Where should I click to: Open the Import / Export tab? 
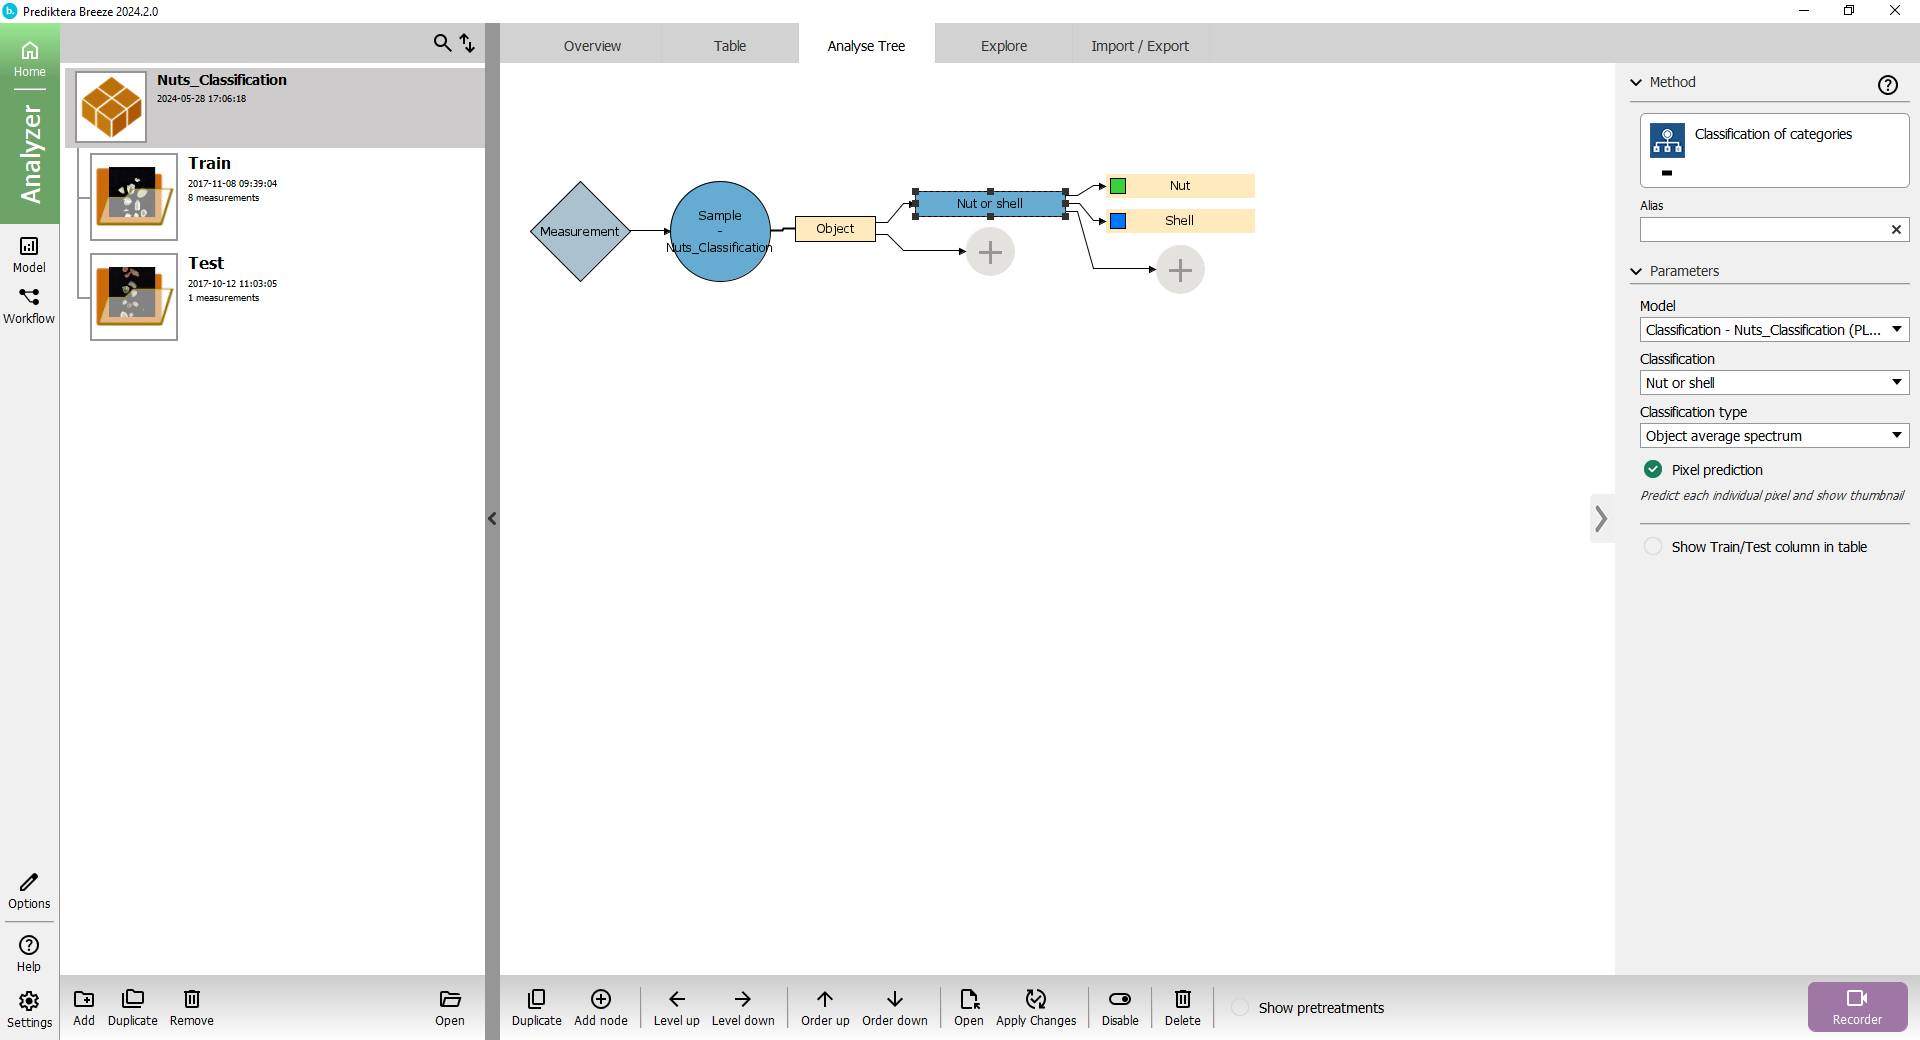point(1139,46)
